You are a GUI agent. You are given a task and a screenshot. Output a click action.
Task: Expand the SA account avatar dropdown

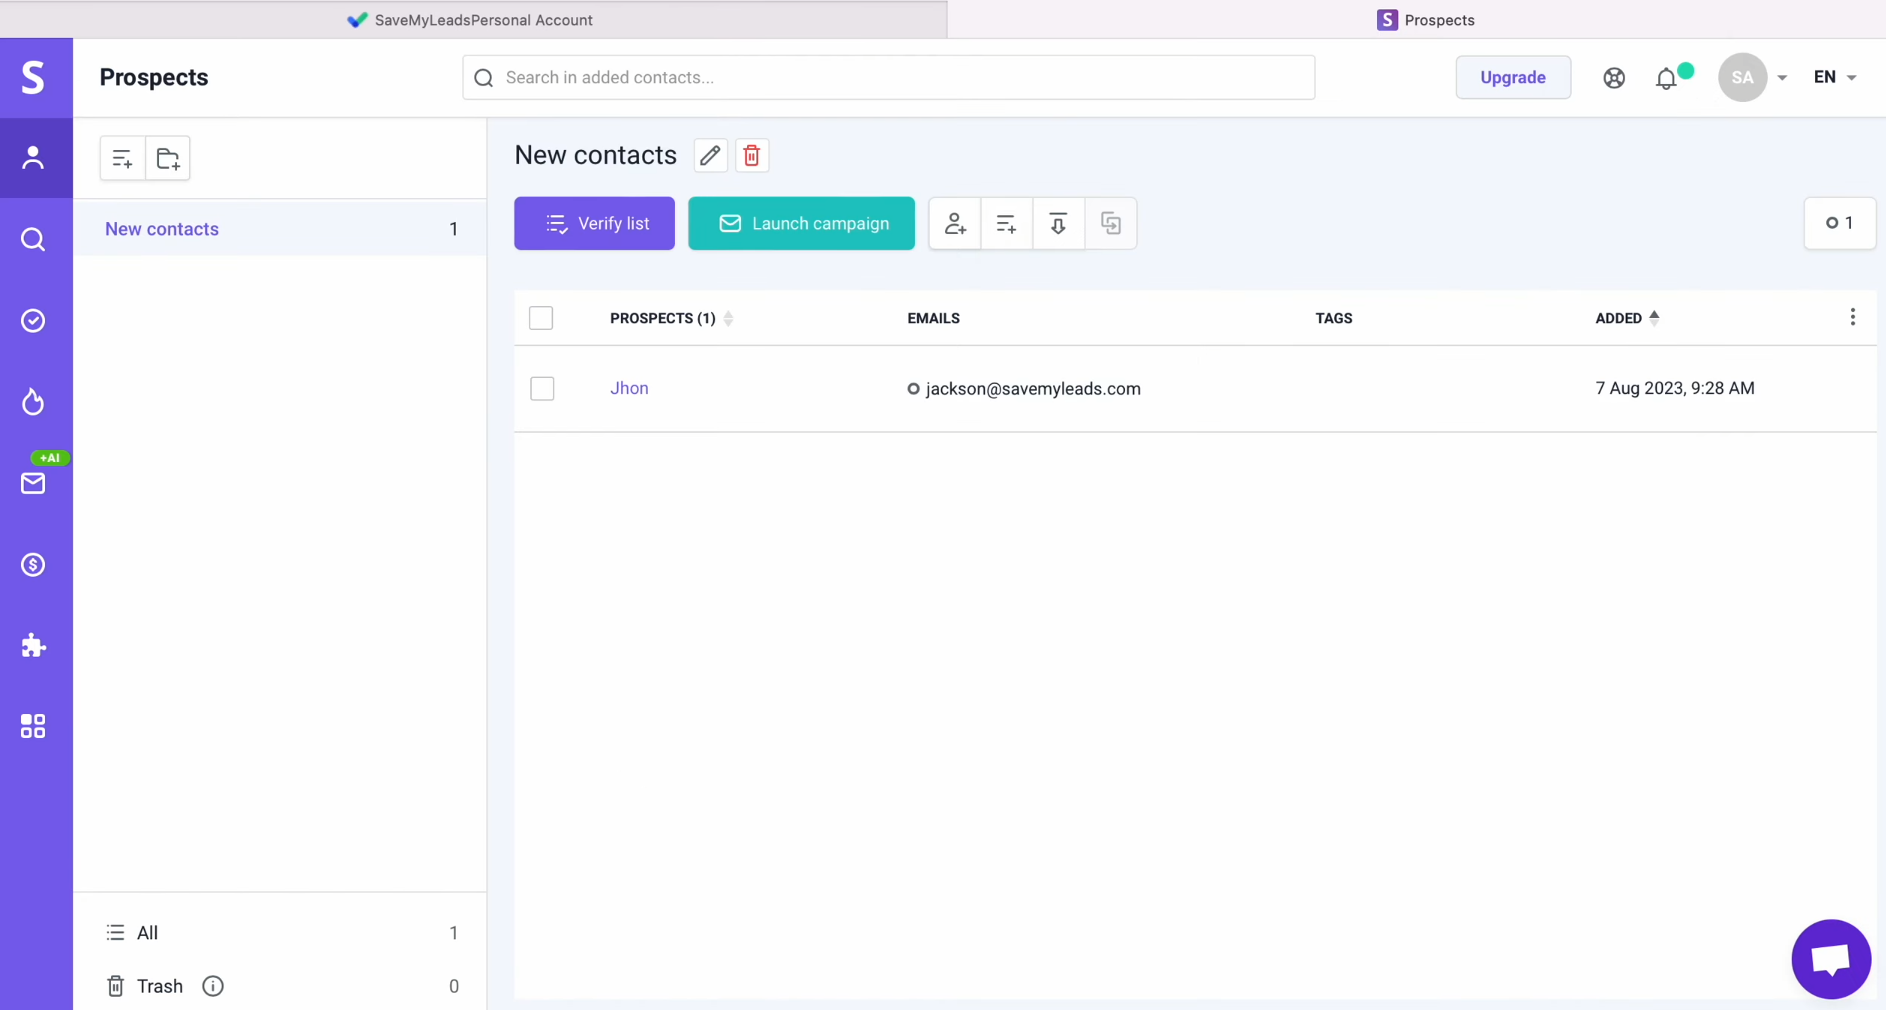pyautogui.click(x=1752, y=77)
